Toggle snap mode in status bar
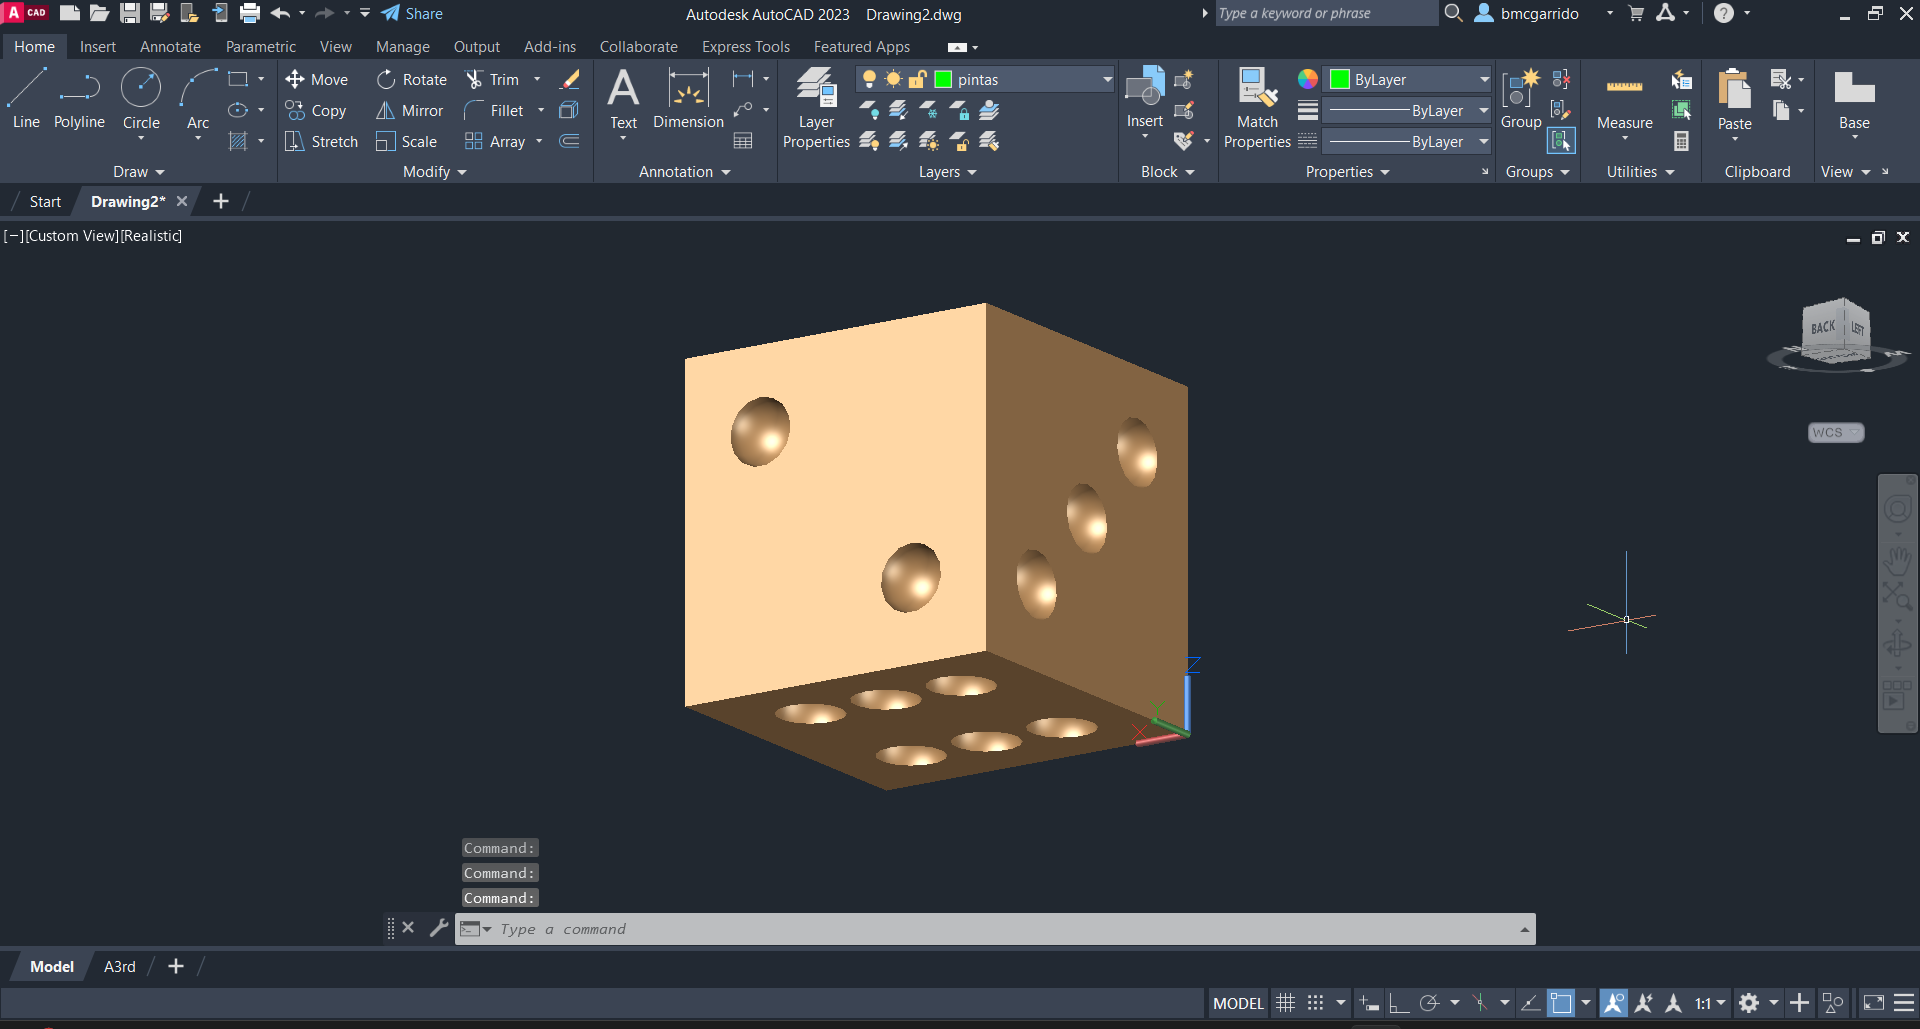The width and height of the screenshot is (1920, 1029). [1316, 1003]
